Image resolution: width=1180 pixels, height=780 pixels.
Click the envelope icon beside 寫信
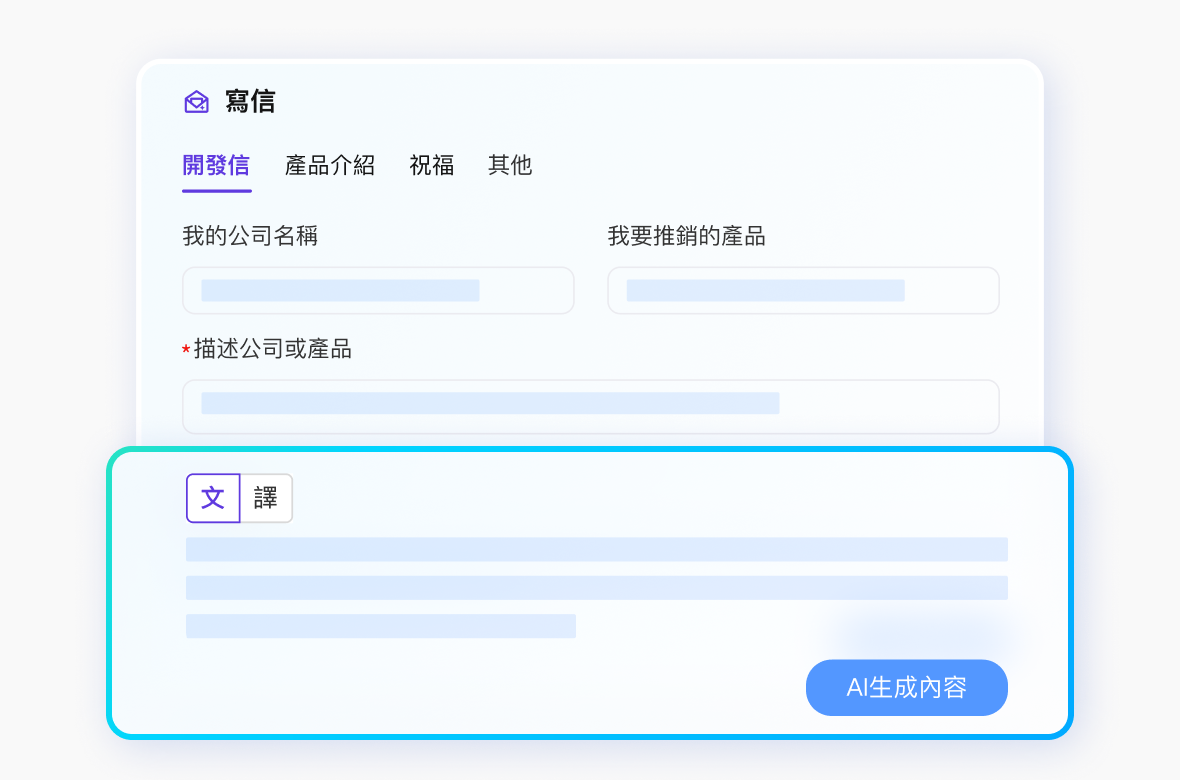[196, 101]
